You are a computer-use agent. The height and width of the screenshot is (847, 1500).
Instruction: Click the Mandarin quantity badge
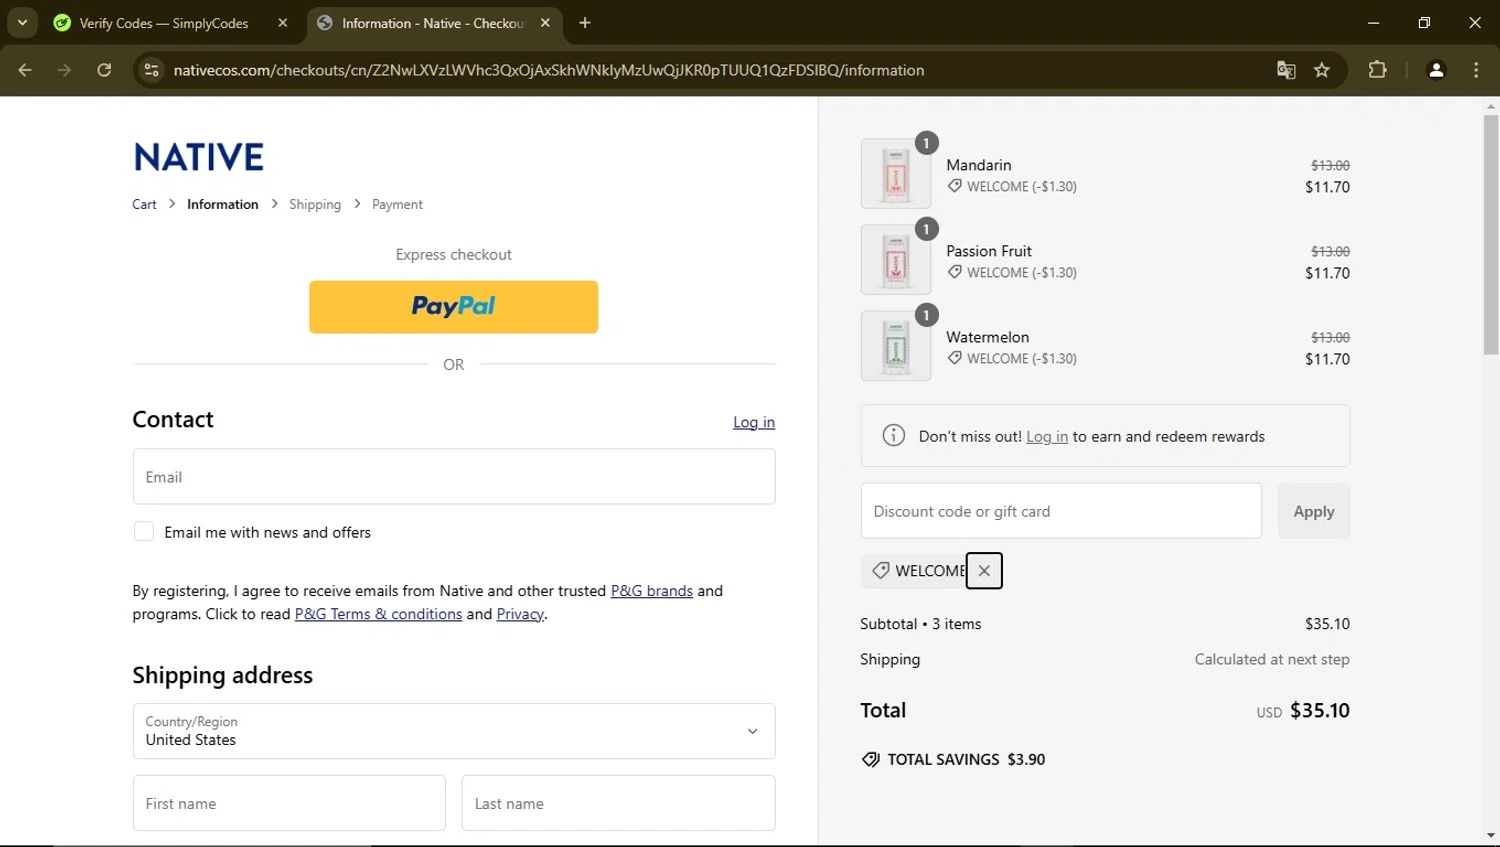pos(926,143)
